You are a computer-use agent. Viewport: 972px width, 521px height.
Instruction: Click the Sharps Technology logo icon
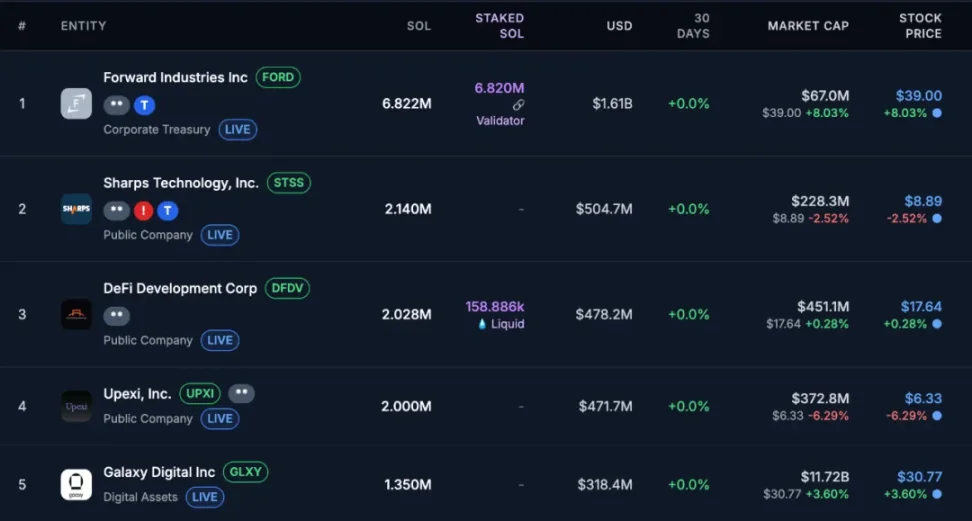pyautogui.click(x=76, y=209)
